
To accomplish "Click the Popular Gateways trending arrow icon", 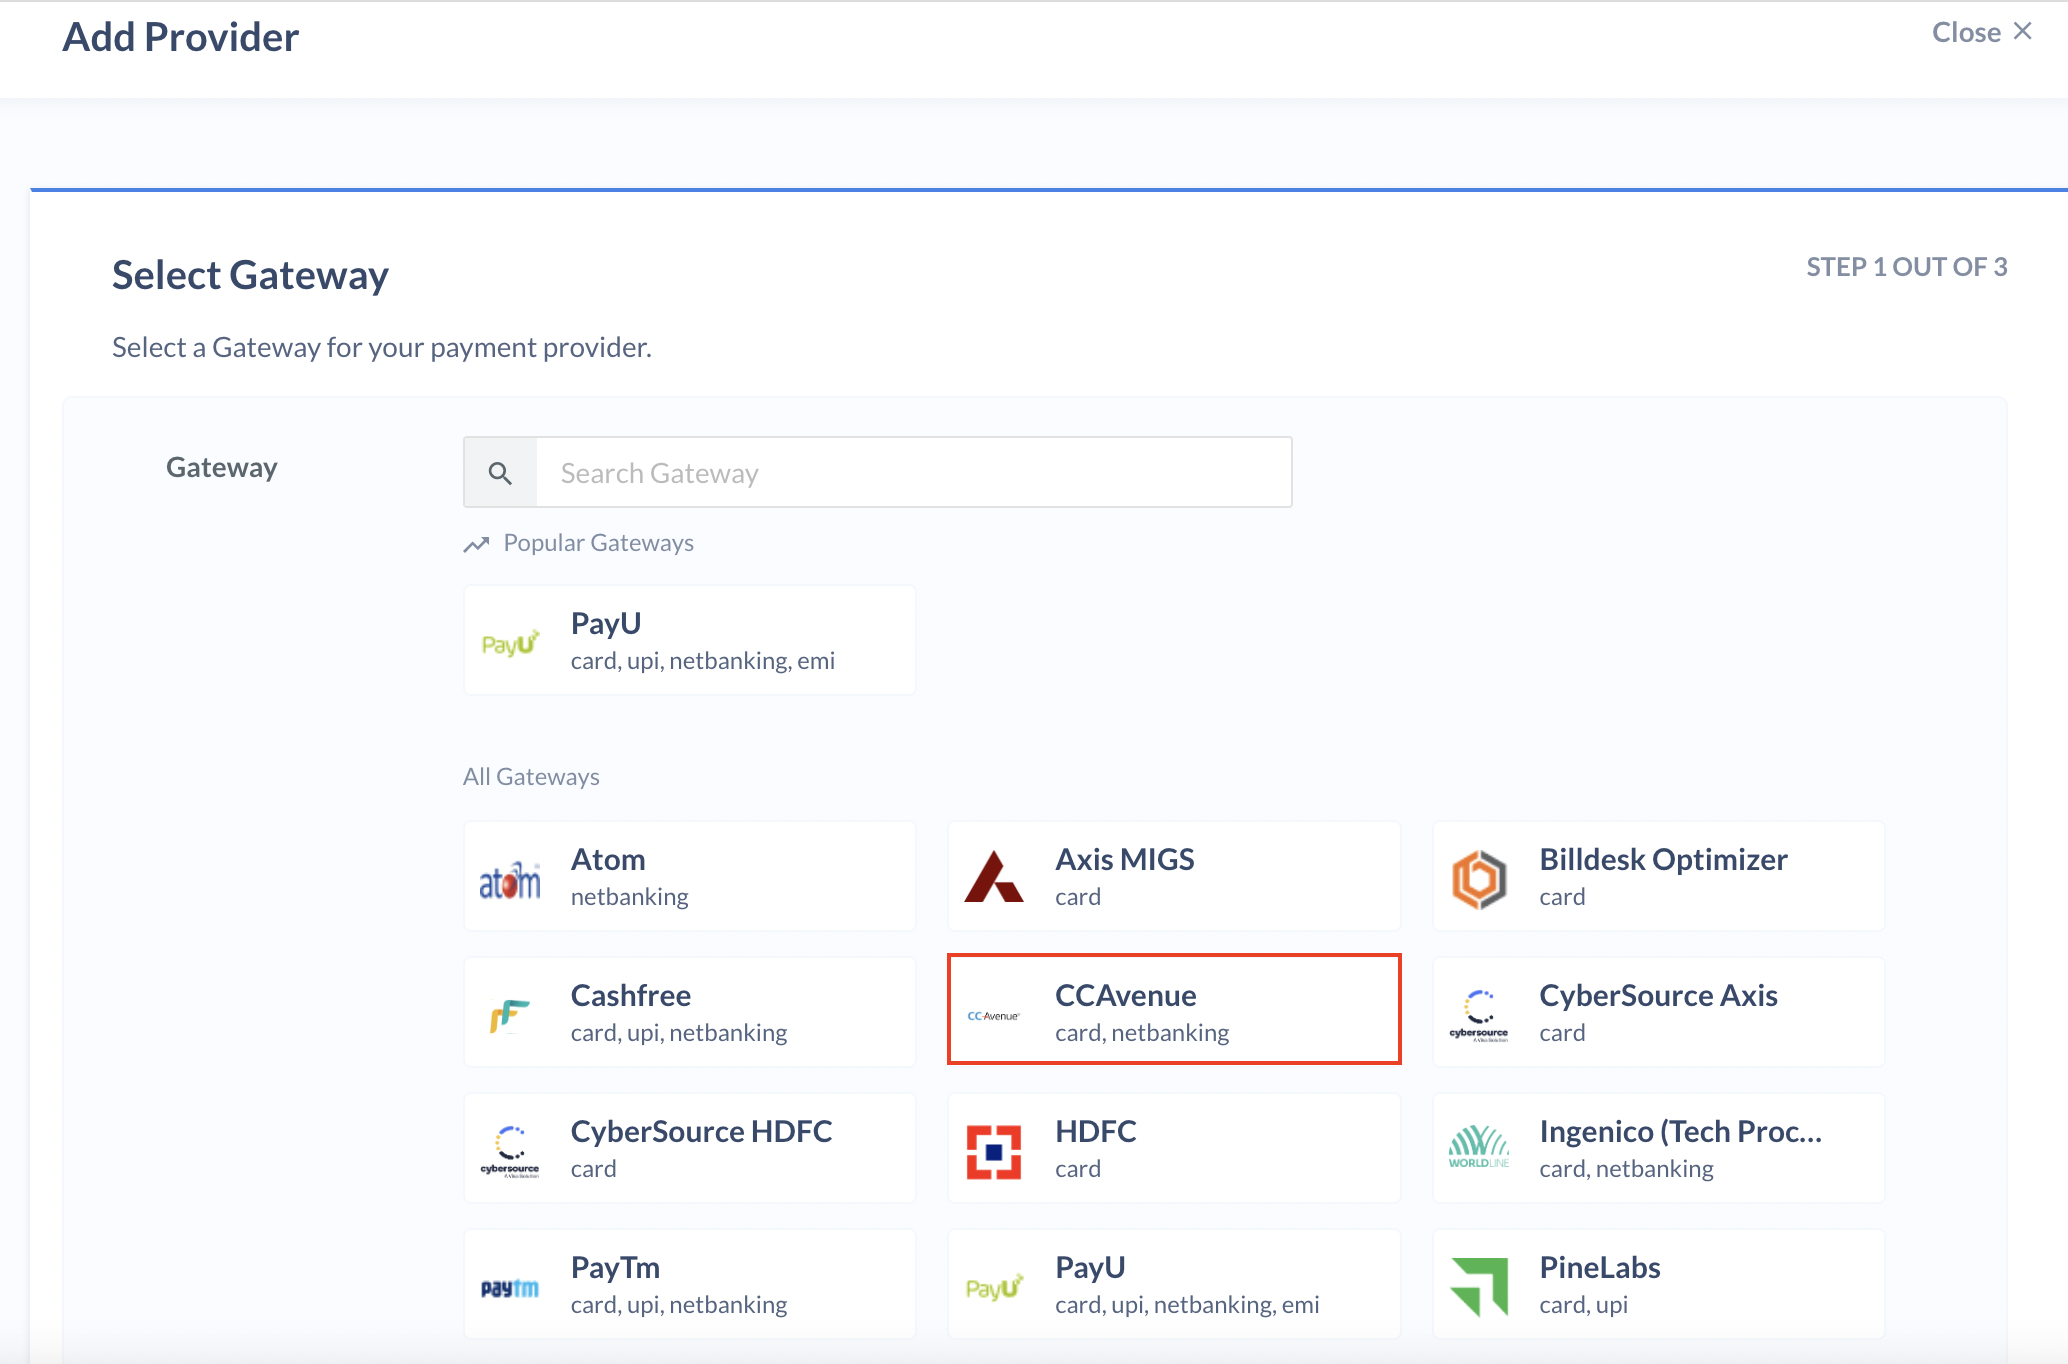I will tap(476, 544).
